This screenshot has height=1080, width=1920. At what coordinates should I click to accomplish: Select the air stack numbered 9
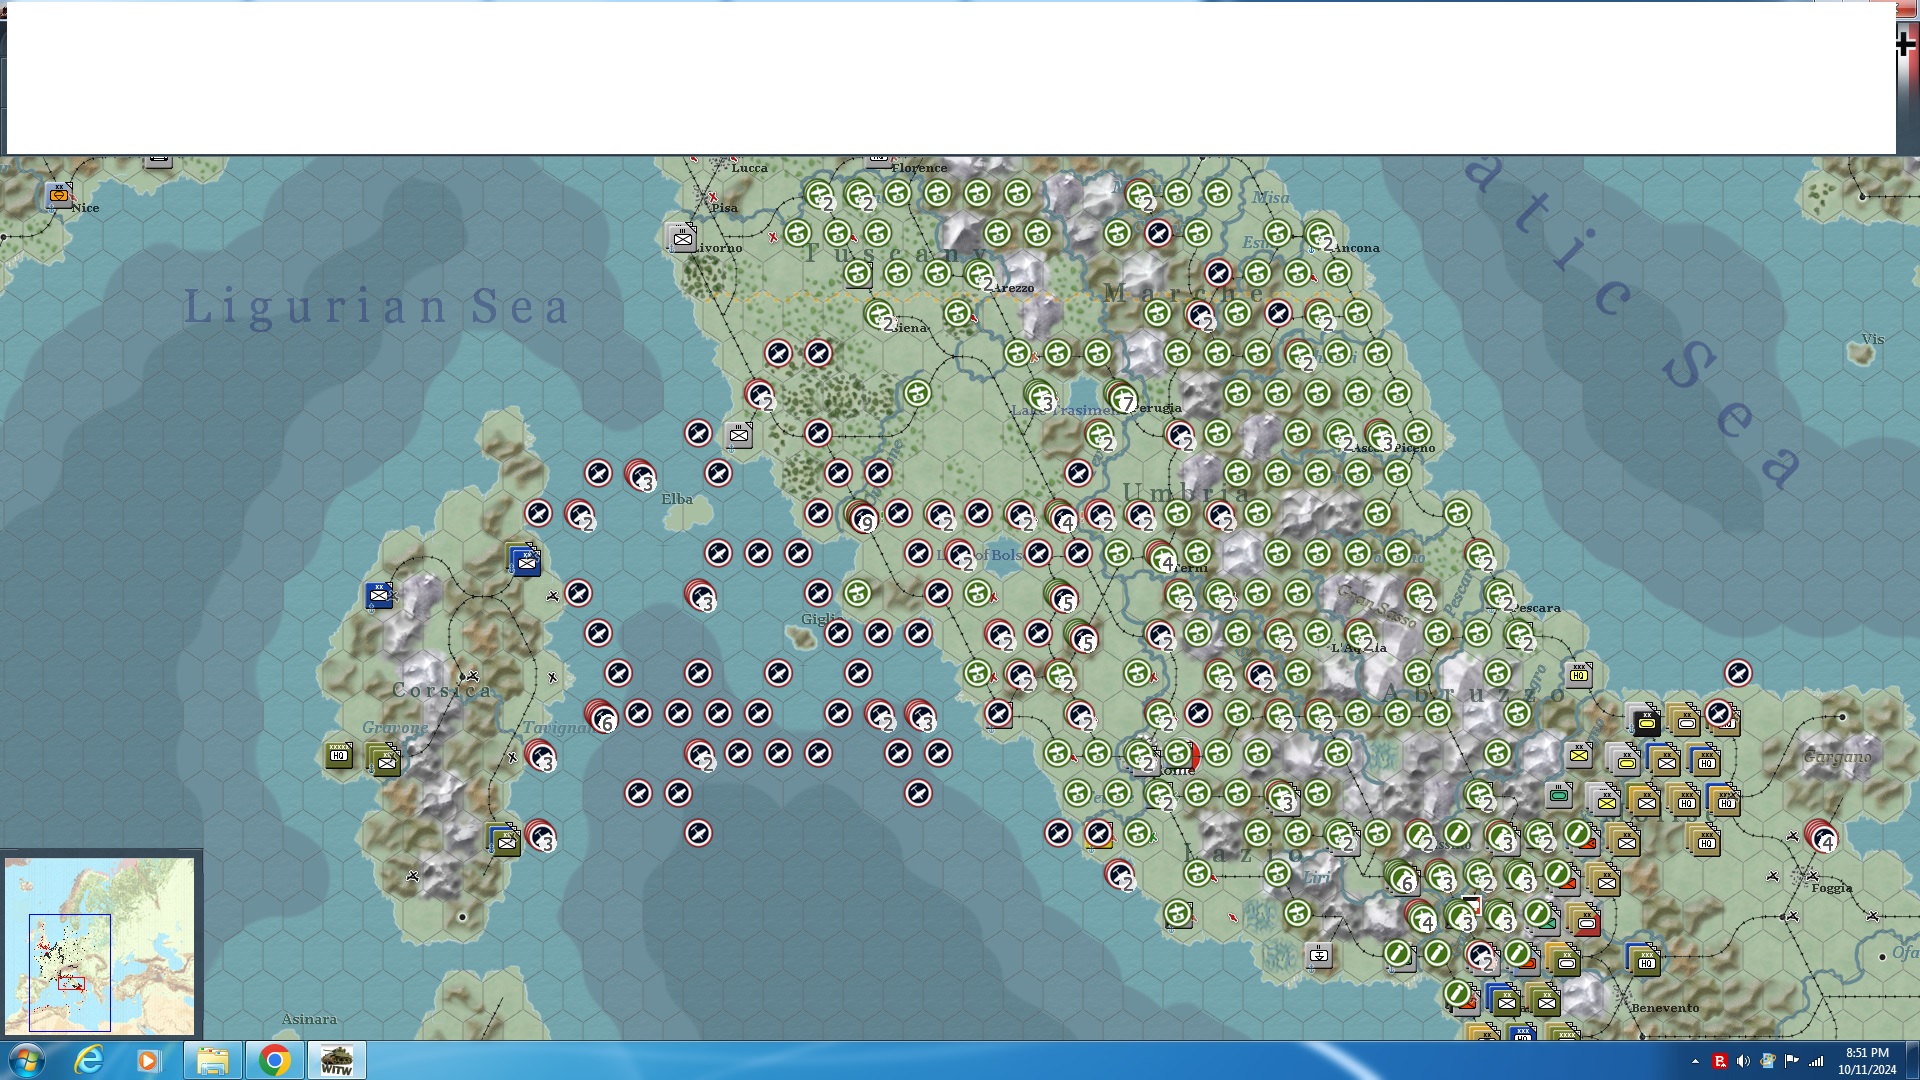(x=860, y=517)
